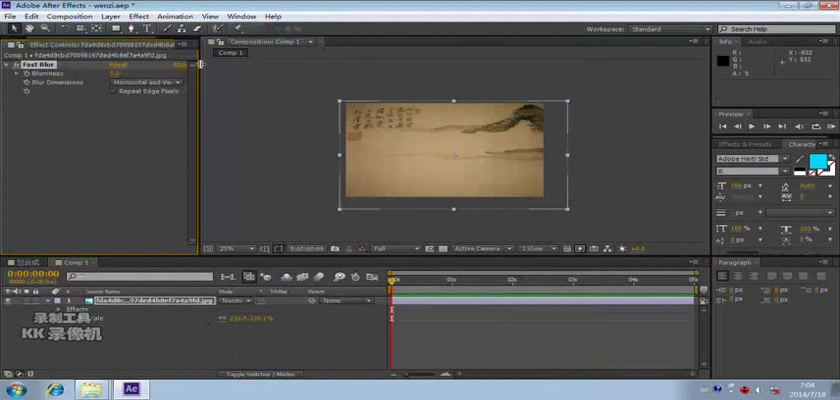Viewport: 840px width, 400px height.
Task: Open Show Channel color management button
Action: [x=363, y=249]
